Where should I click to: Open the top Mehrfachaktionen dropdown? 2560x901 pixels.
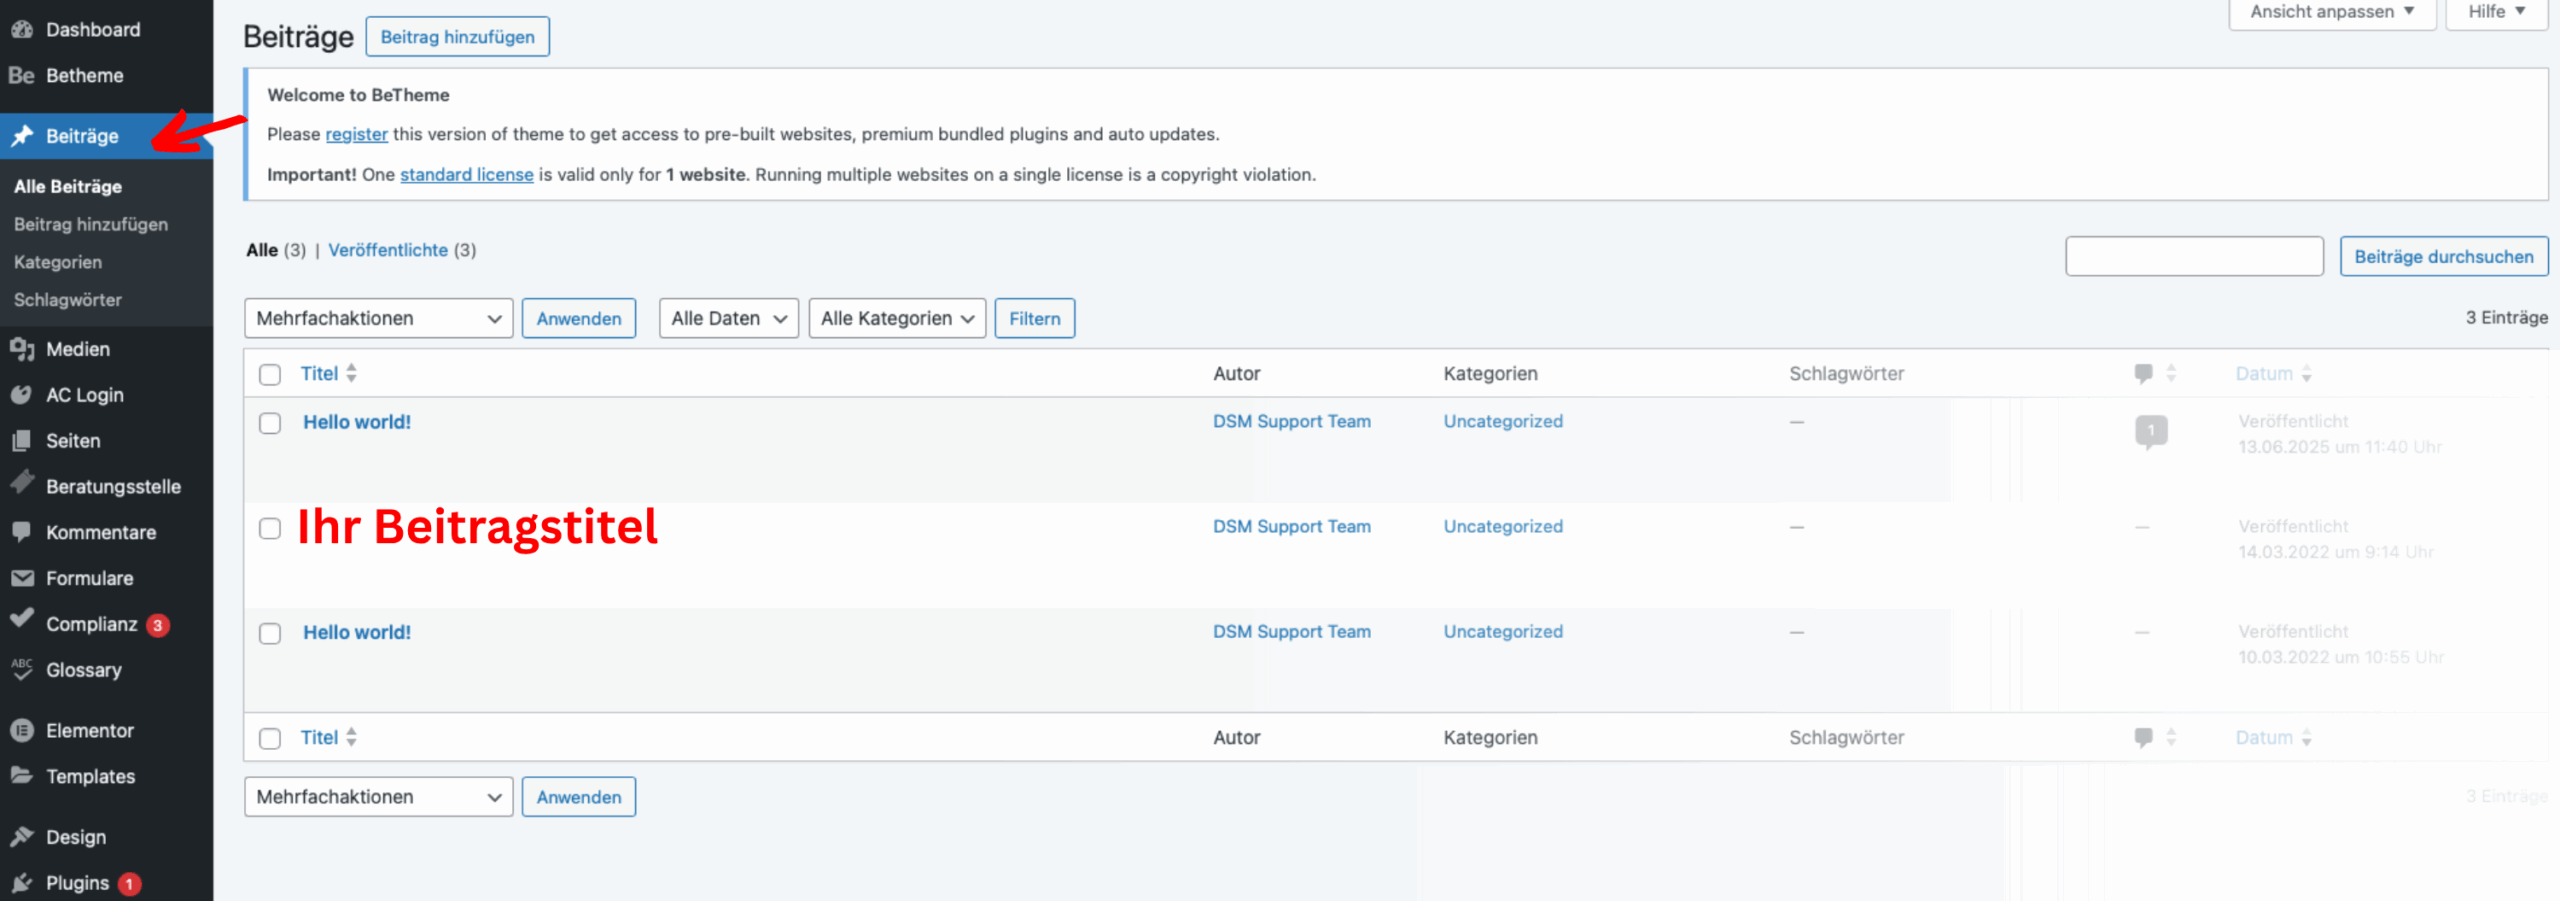tap(378, 318)
